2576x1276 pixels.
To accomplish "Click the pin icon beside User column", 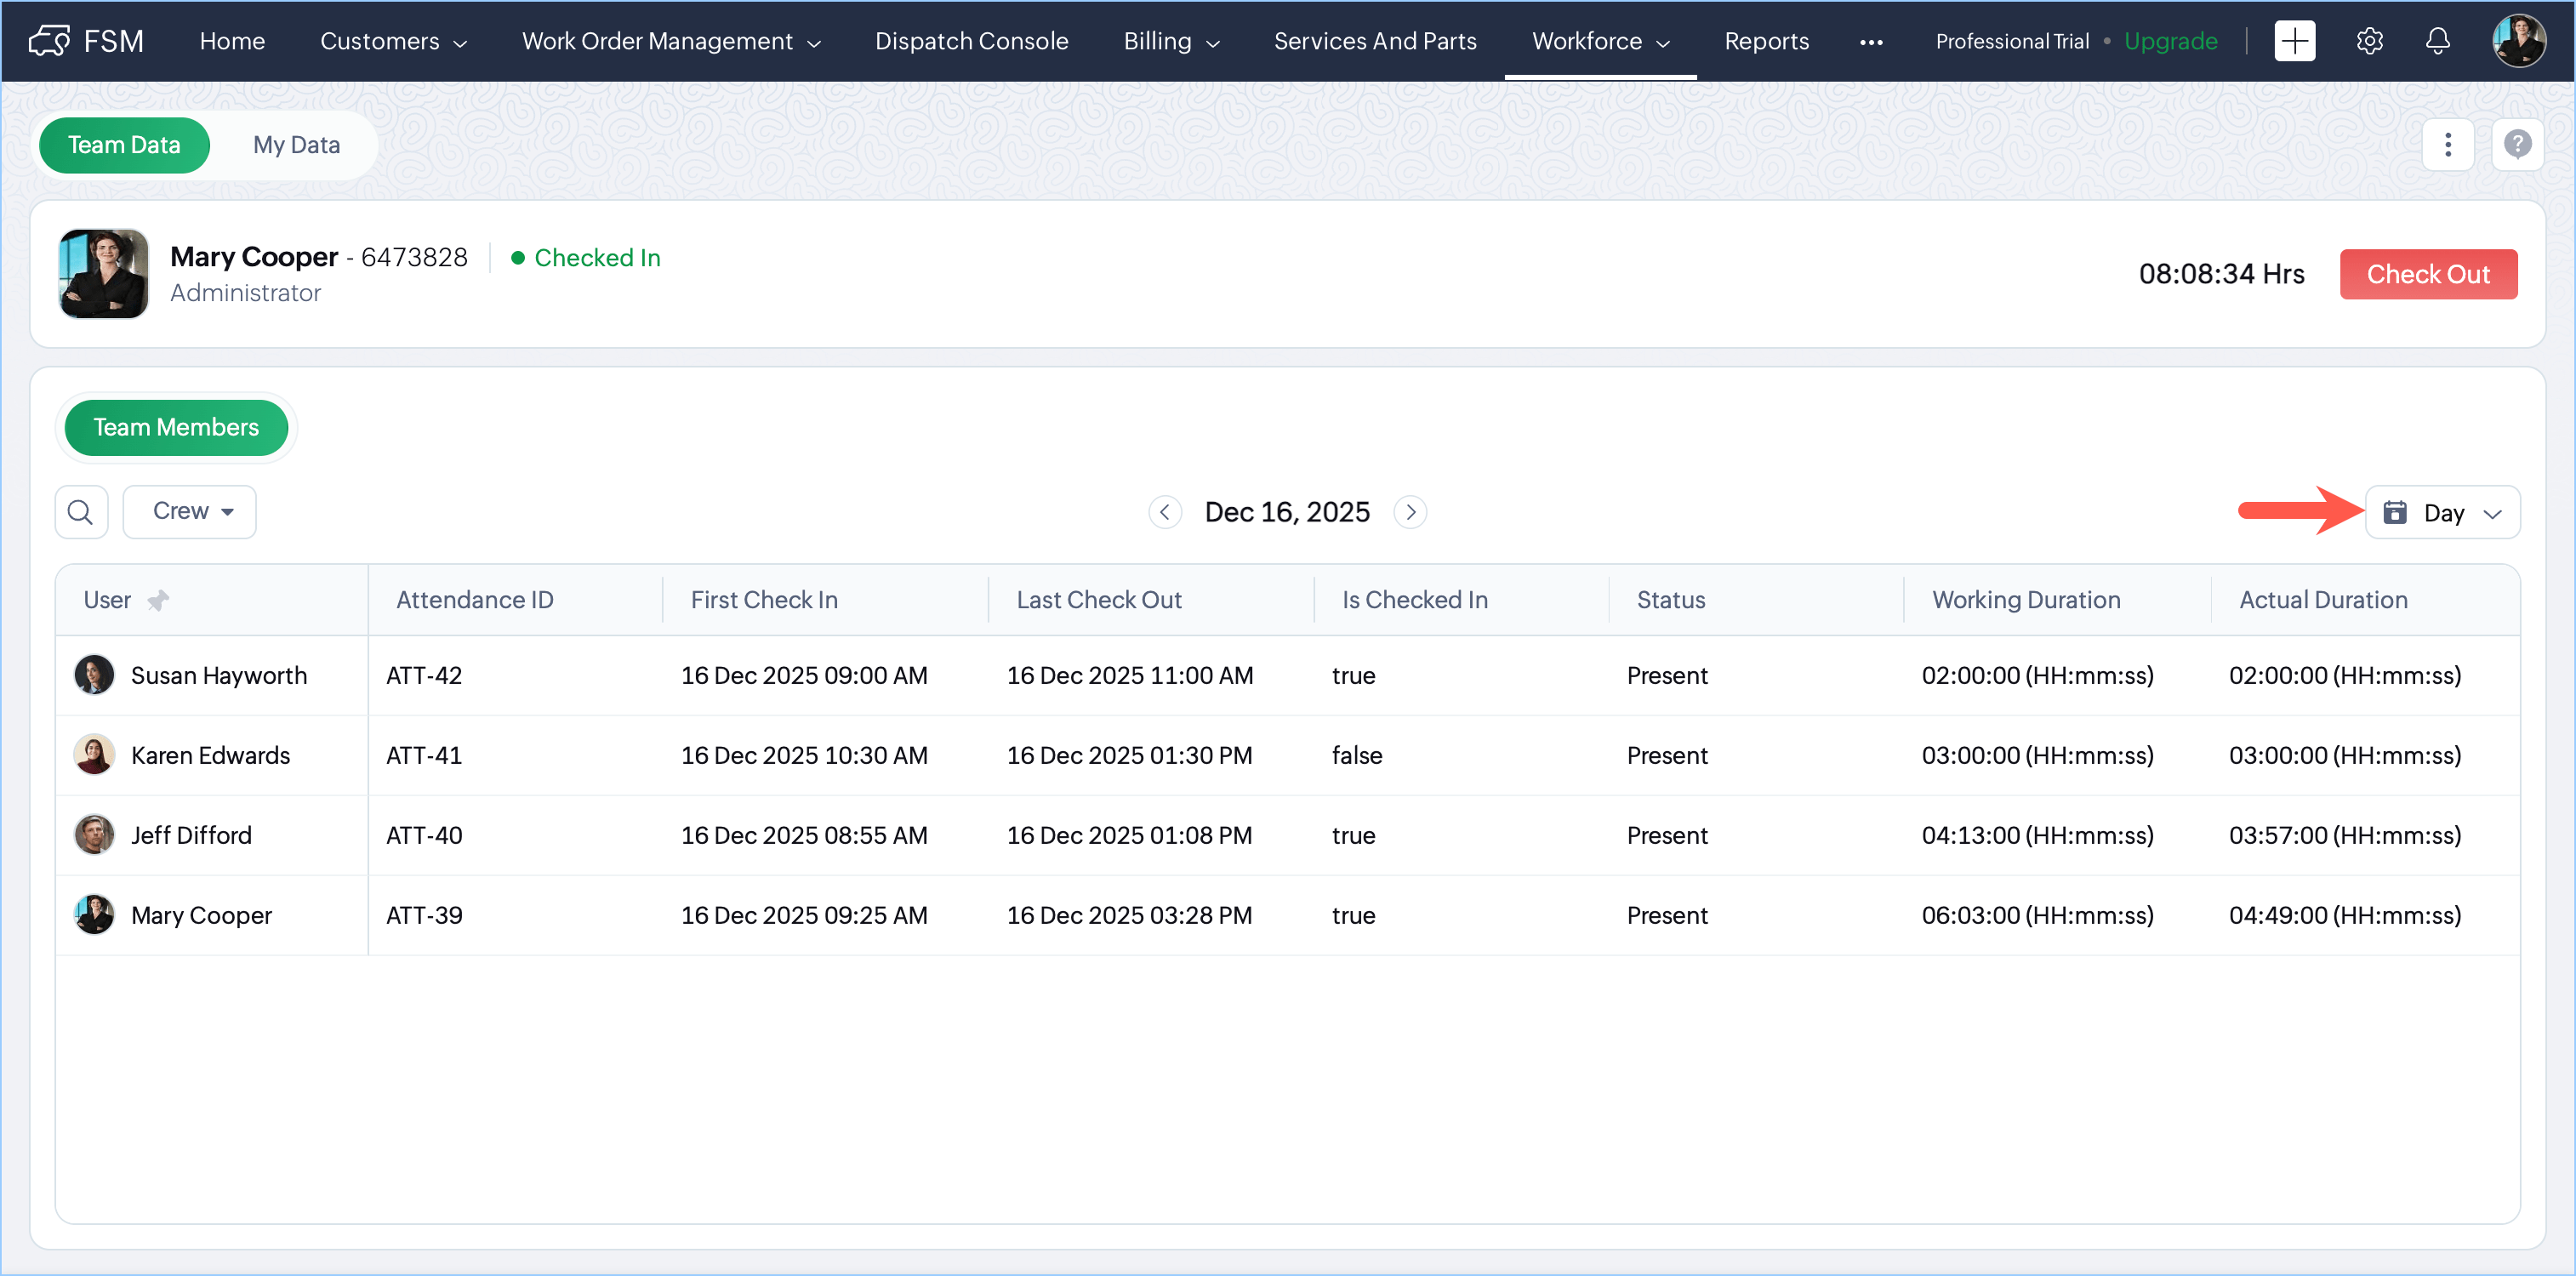I will [158, 600].
